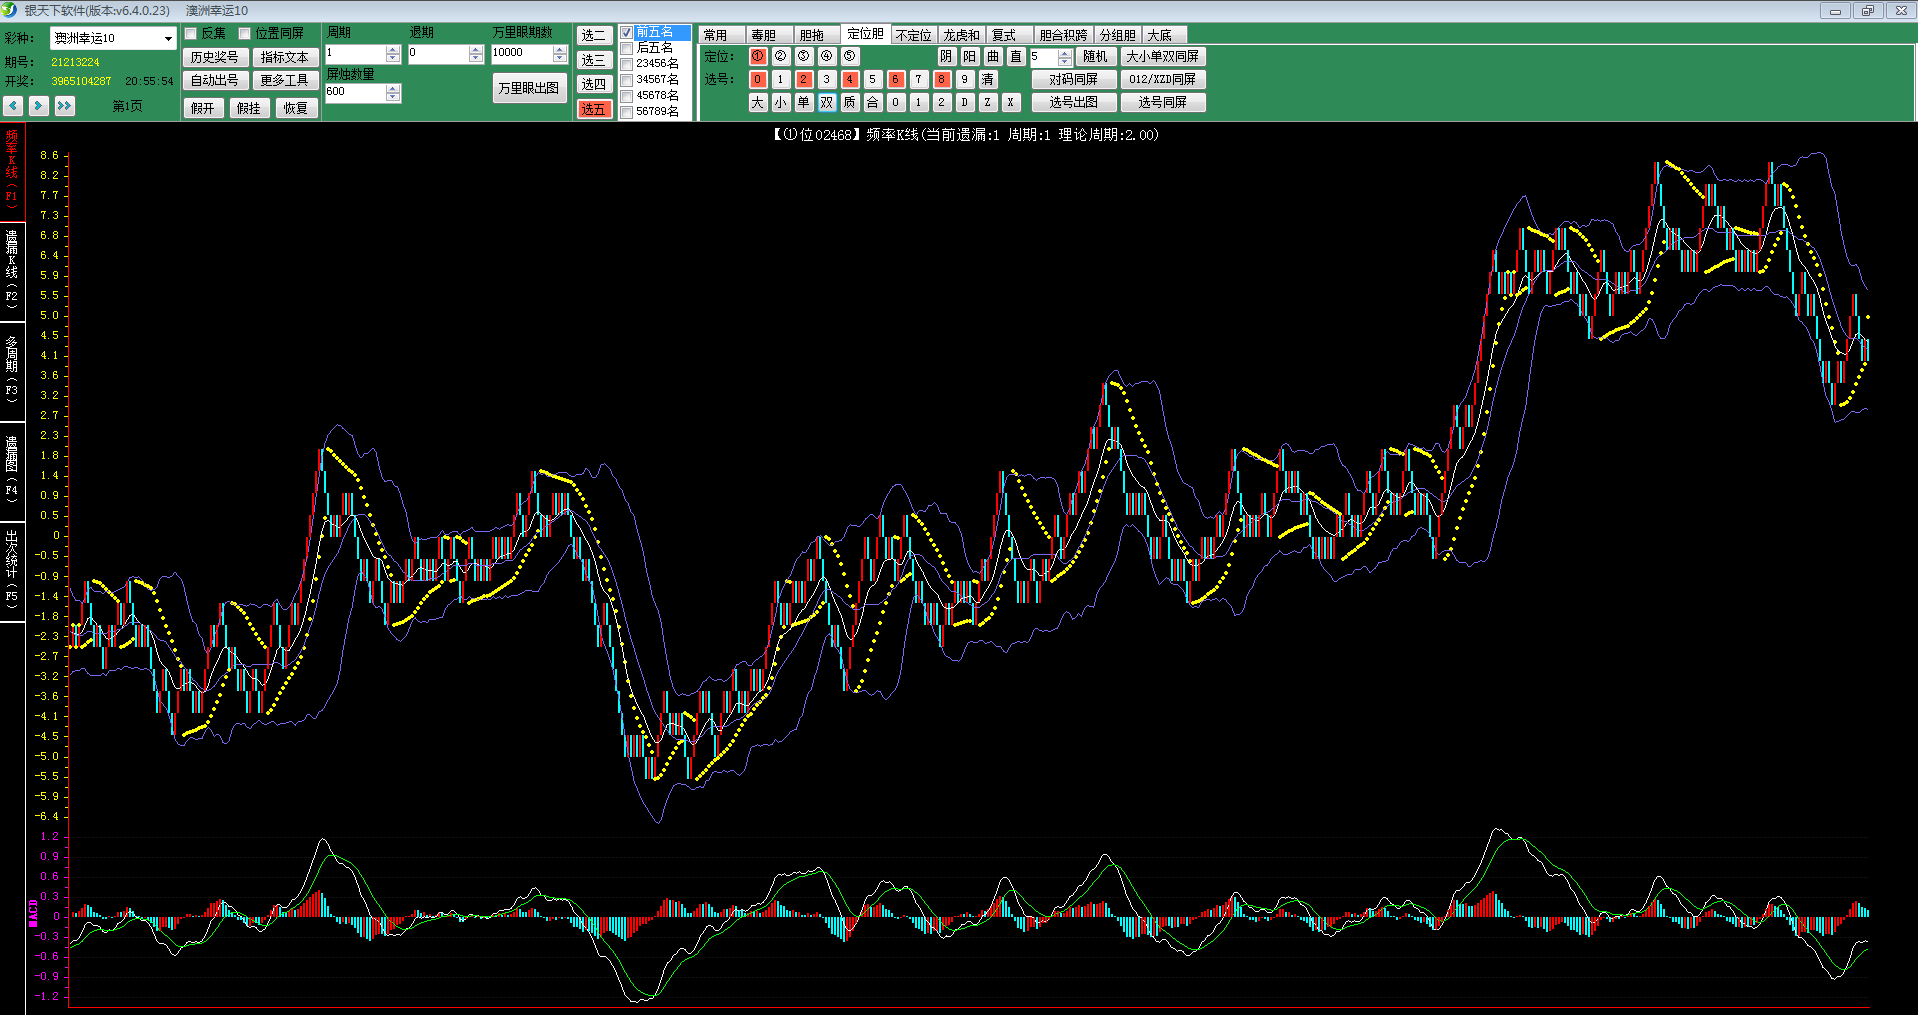
Task: Open the 彩种 lottery type dropdown
Action: [168, 38]
